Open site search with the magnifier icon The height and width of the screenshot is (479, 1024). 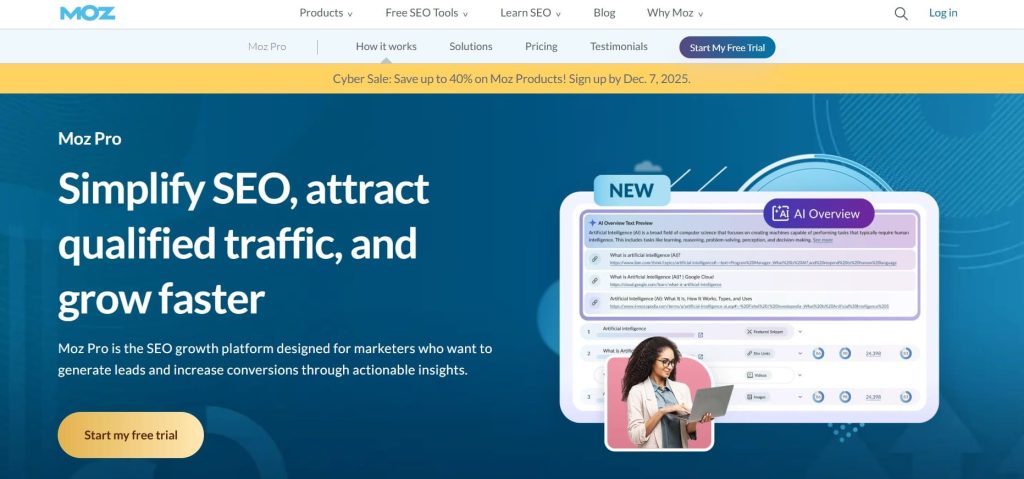[x=901, y=13]
